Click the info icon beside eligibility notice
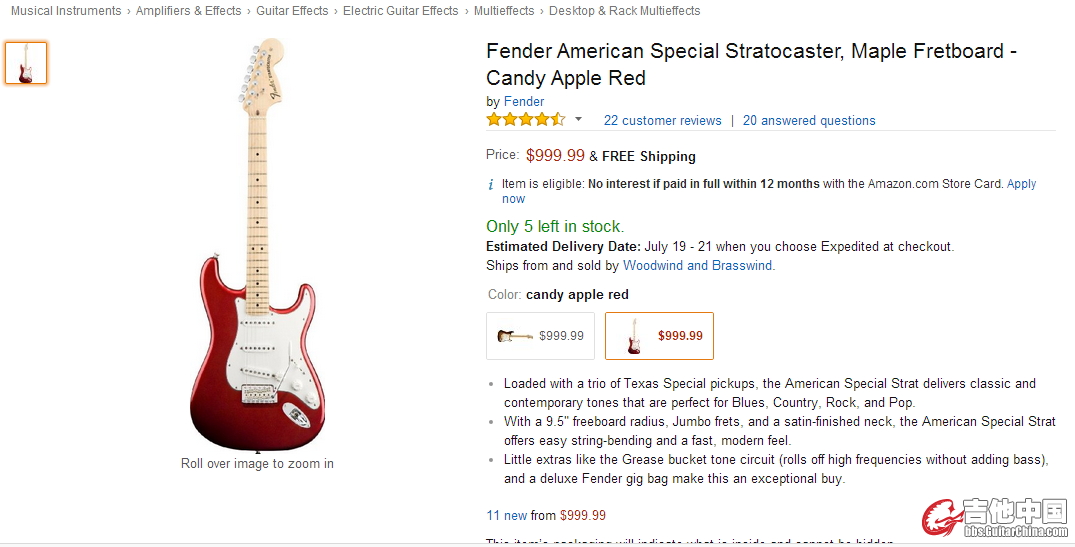1075x547 pixels. pyautogui.click(x=491, y=185)
